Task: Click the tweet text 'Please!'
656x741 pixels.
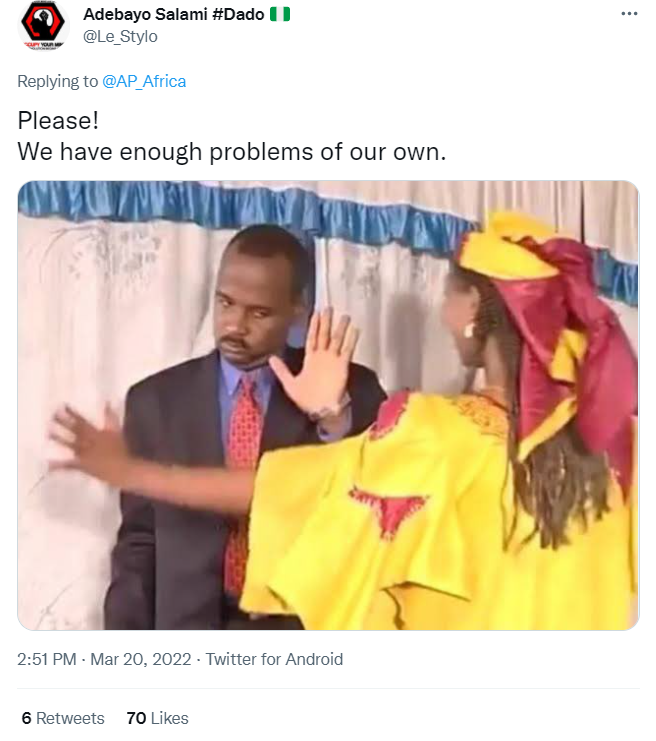Action: [58, 120]
